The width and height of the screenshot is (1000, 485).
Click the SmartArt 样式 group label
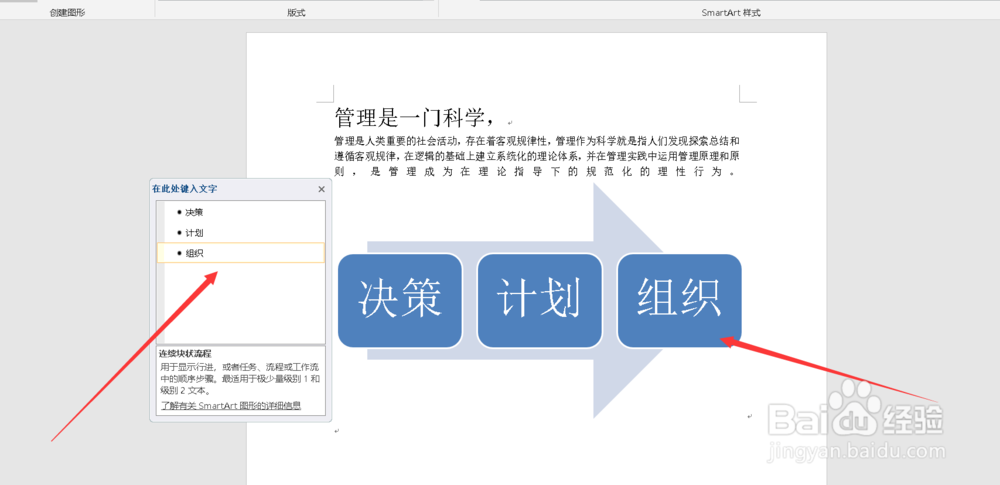pyautogui.click(x=731, y=13)
